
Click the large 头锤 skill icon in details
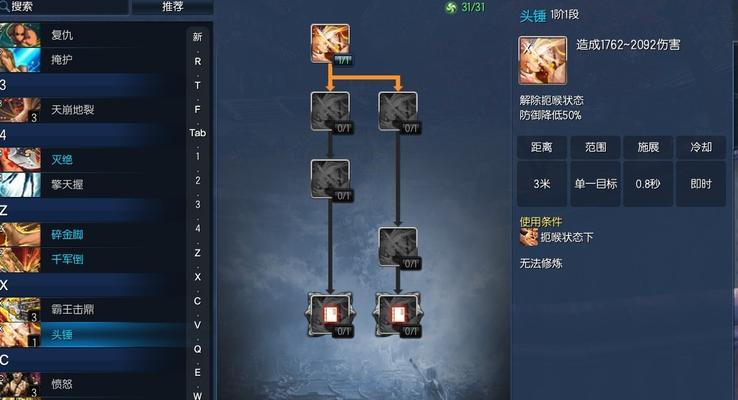tap(543, 61)
